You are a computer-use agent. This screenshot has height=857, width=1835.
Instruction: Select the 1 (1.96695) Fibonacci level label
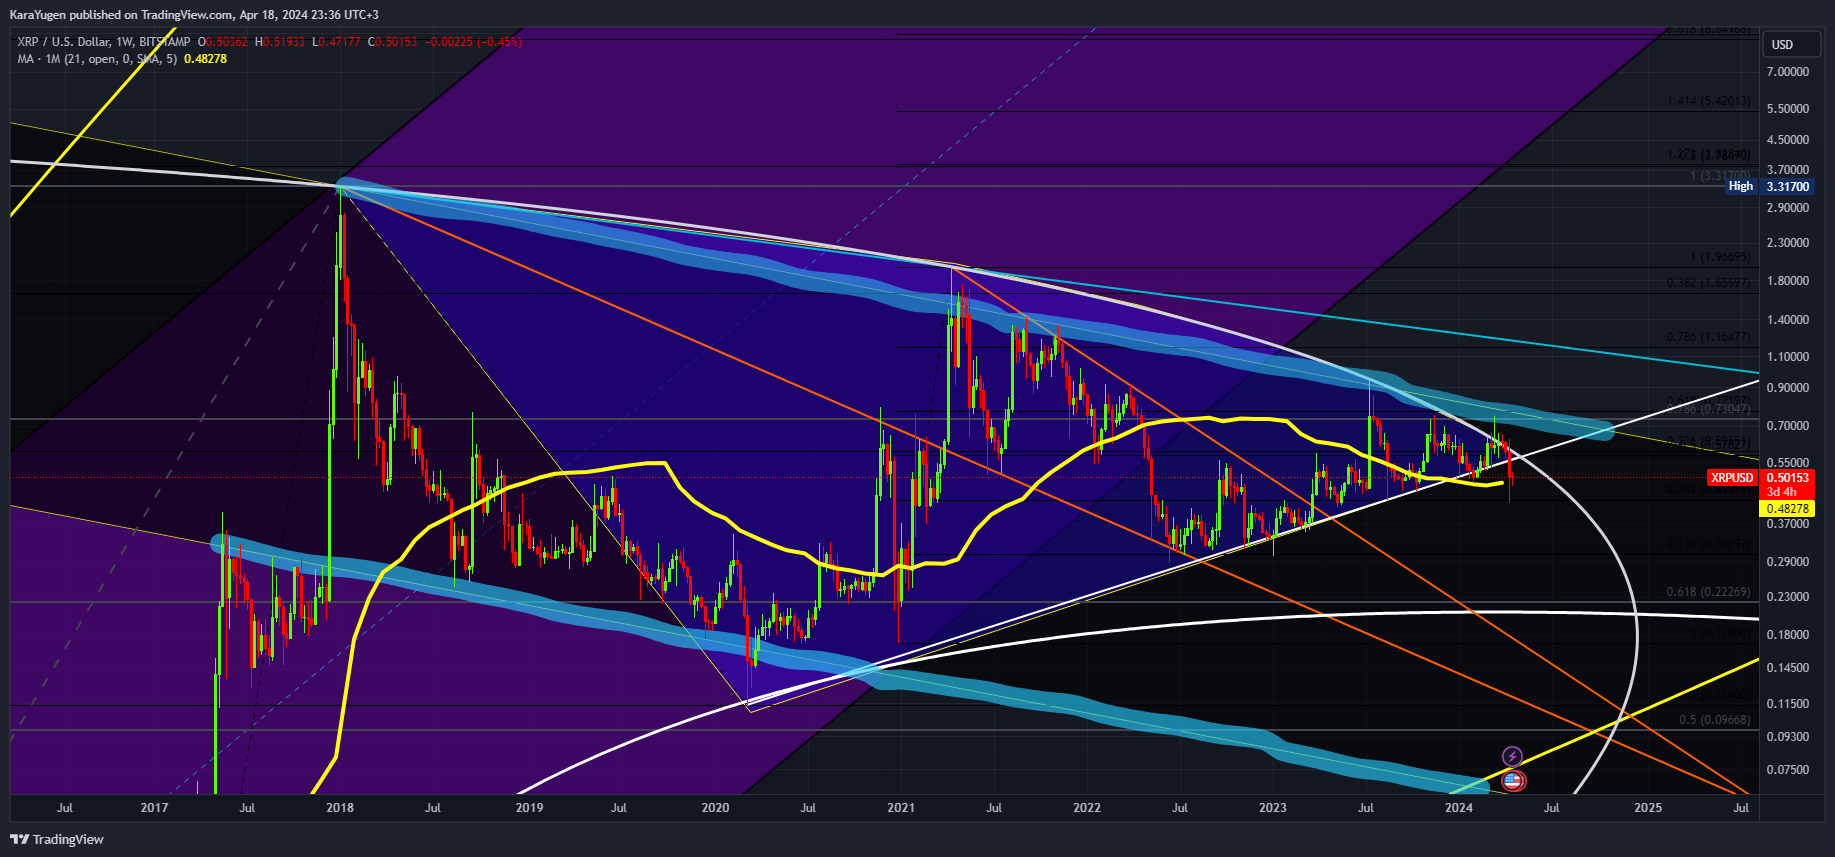1720,257
